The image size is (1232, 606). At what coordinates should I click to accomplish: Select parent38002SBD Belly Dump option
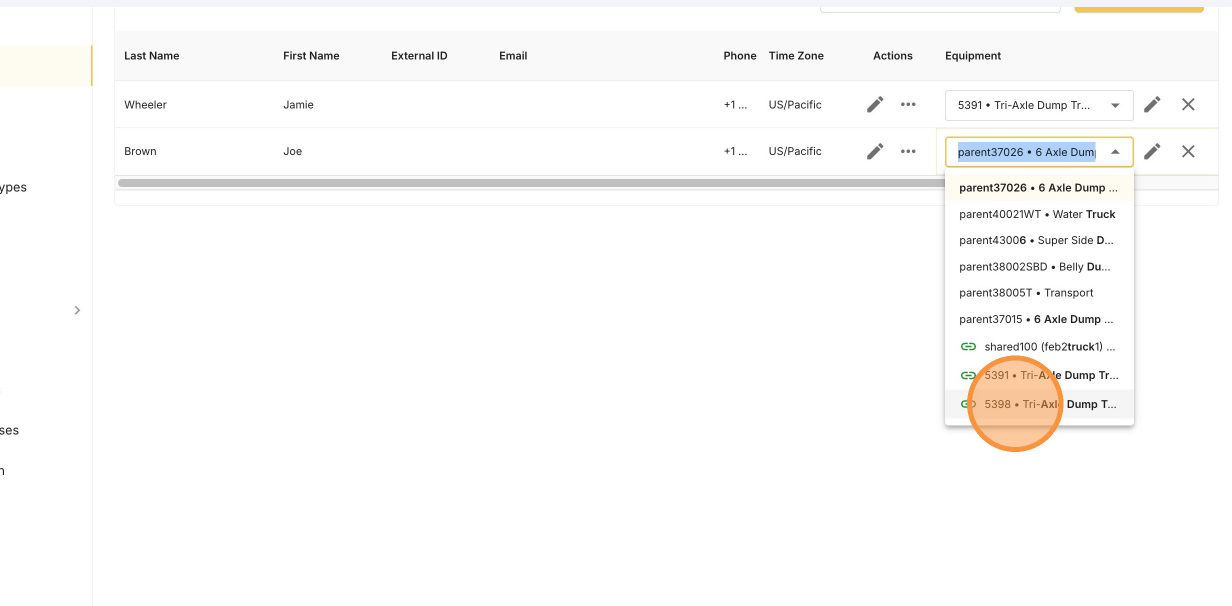click(x=1039, y=267)
